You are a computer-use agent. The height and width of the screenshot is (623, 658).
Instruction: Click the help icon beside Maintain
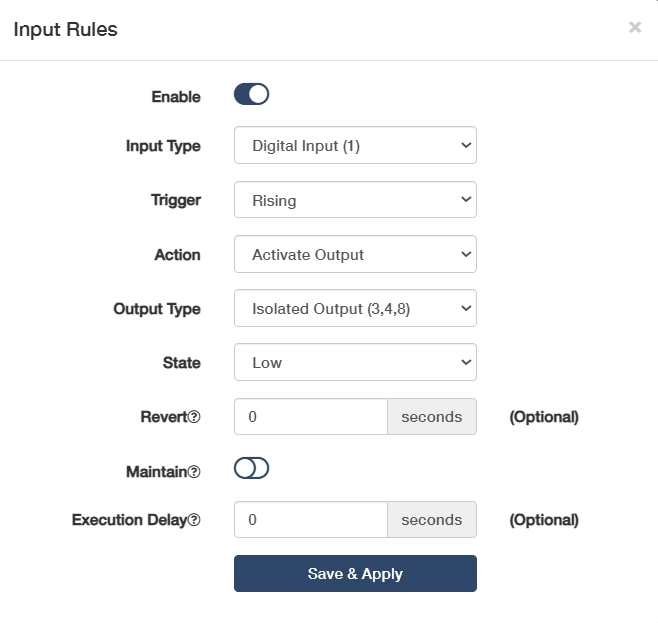point(195,472)
